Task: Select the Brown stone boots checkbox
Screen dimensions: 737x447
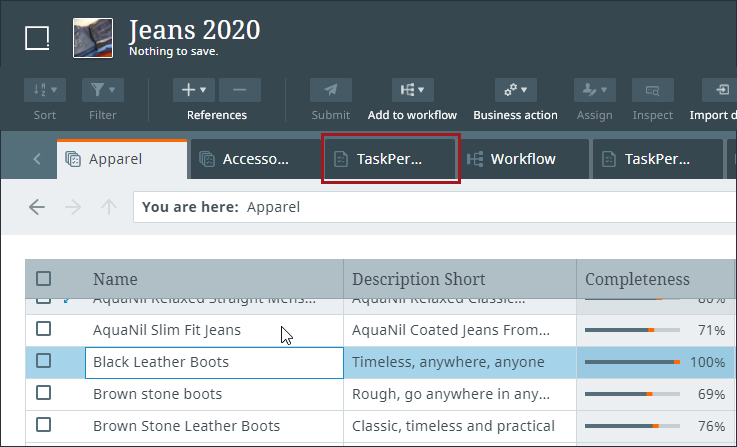Action: tap(44, 393)
